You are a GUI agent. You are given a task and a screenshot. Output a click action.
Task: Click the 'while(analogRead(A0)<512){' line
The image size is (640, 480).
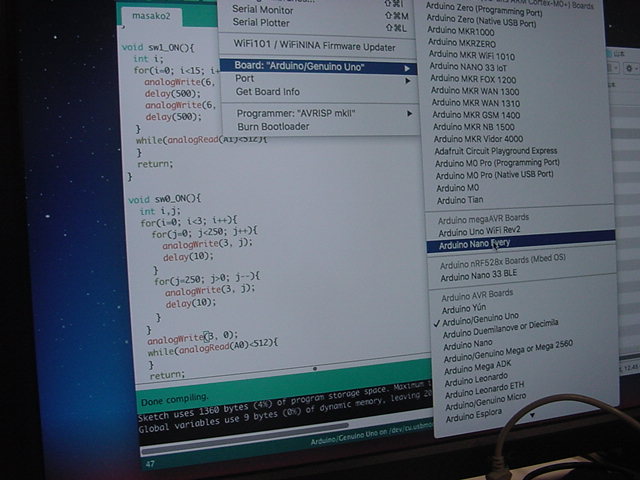pyautogui.click(x=213, y=347)
